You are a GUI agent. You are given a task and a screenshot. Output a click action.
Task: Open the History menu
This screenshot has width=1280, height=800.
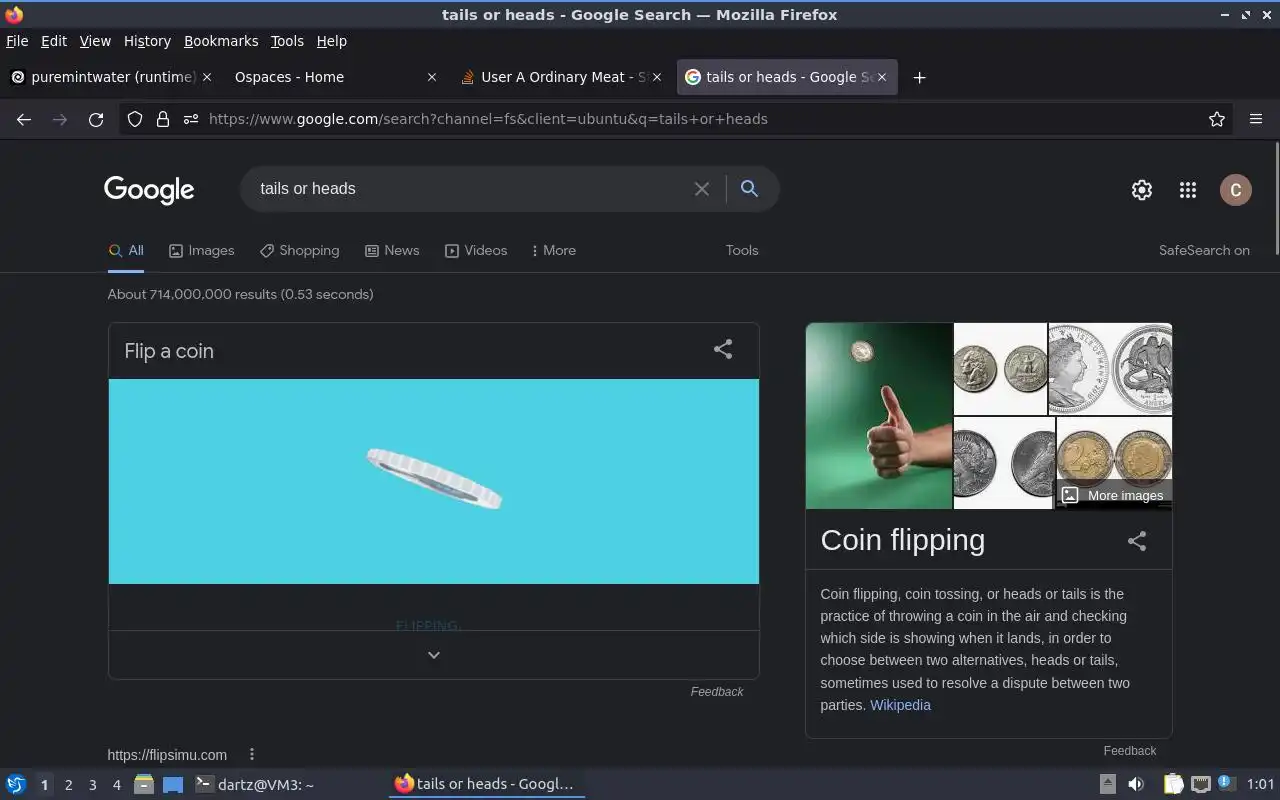[x=147, y=41]
